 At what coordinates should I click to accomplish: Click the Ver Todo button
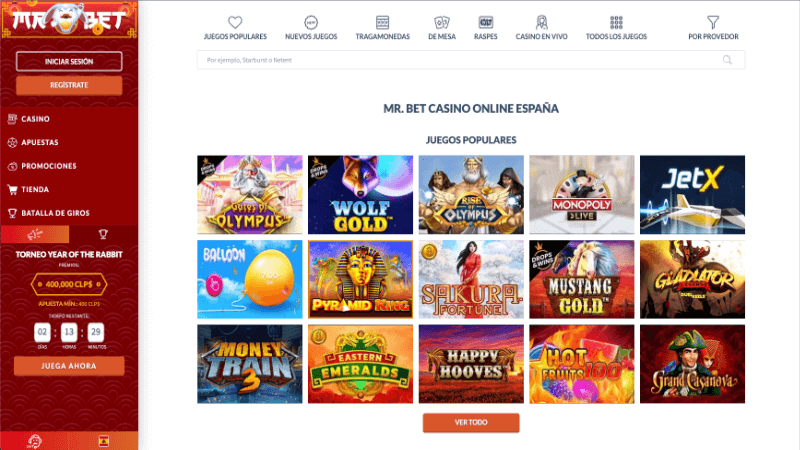471,422
